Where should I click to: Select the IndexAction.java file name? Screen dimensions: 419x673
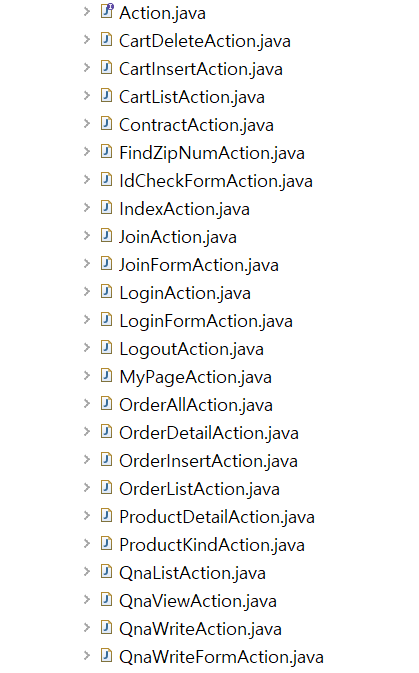185,209
